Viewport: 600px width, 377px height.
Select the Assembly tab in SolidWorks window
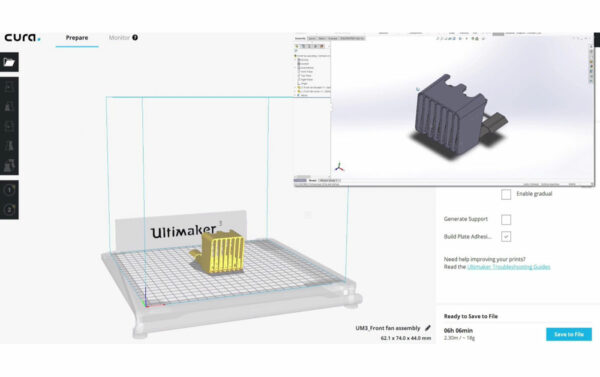(x=300, y=38)
